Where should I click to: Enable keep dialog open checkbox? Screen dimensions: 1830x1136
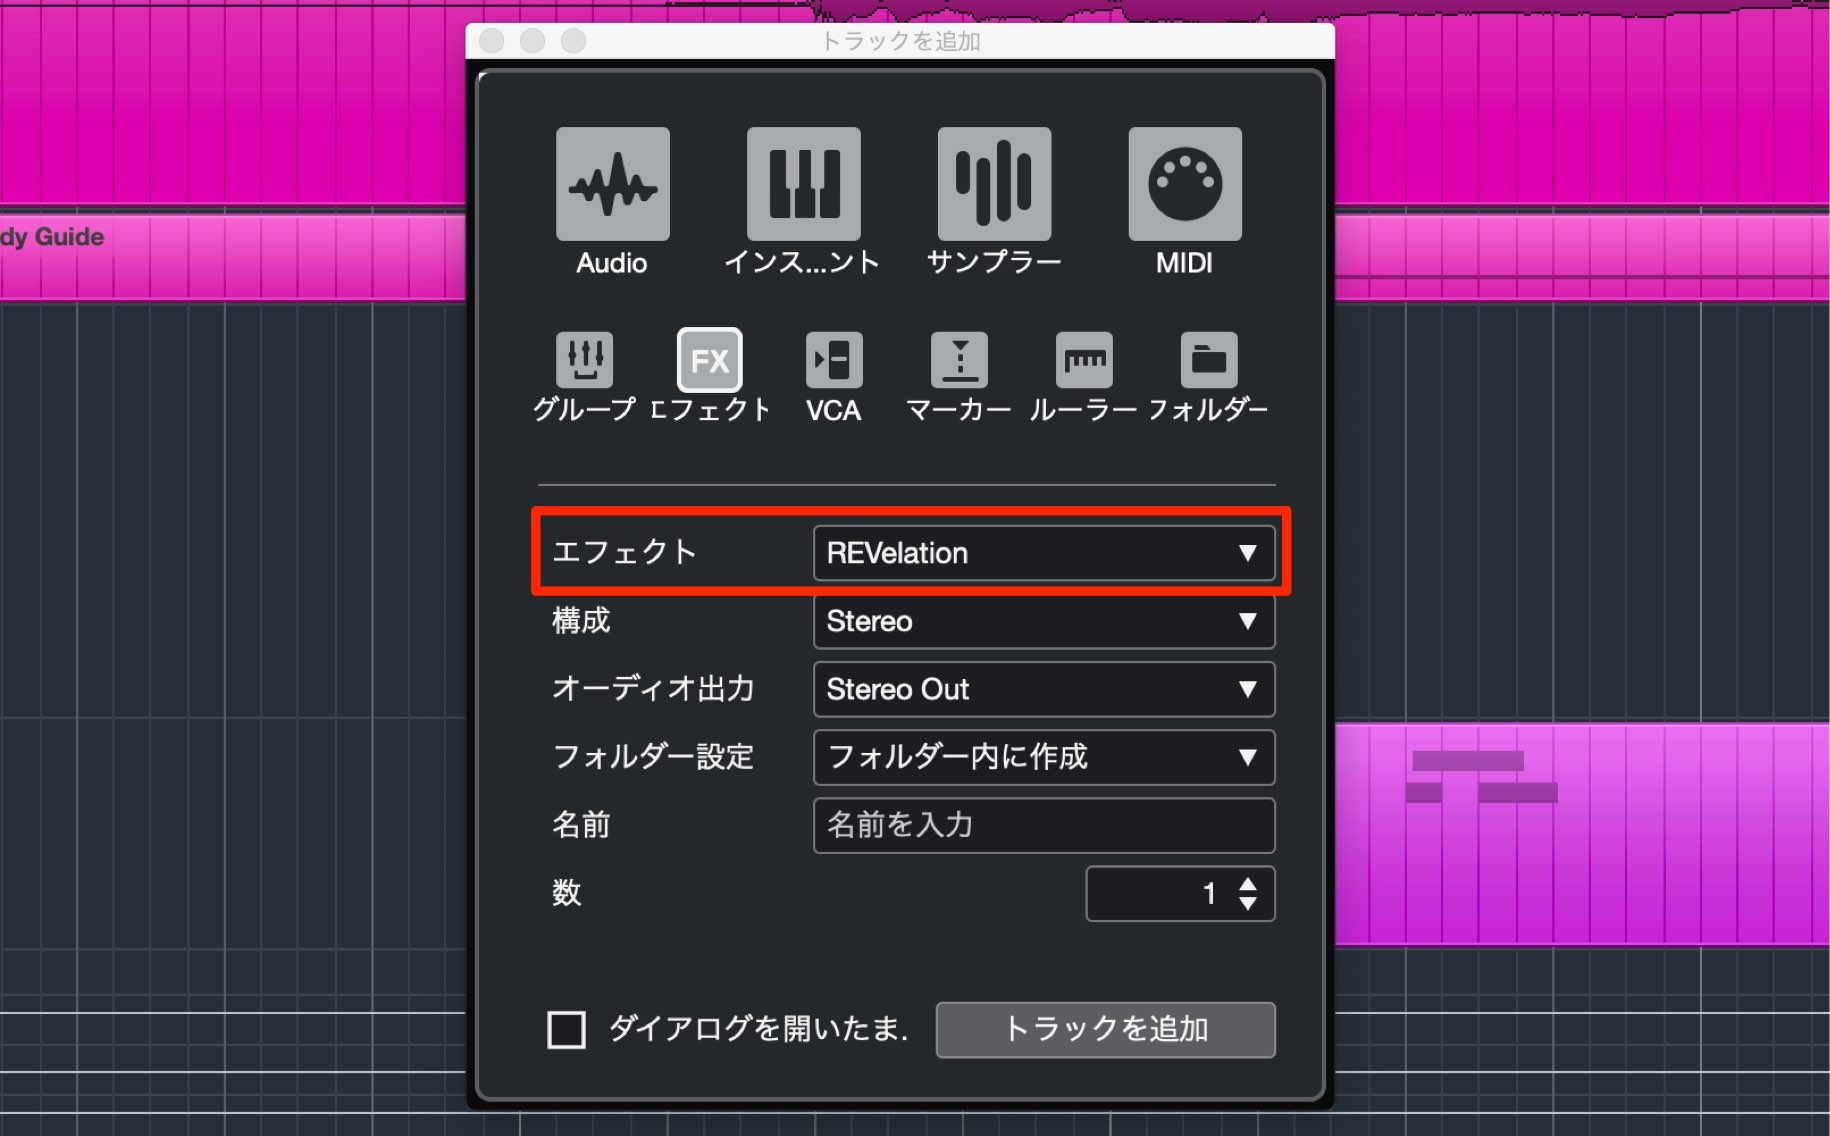566,1029
